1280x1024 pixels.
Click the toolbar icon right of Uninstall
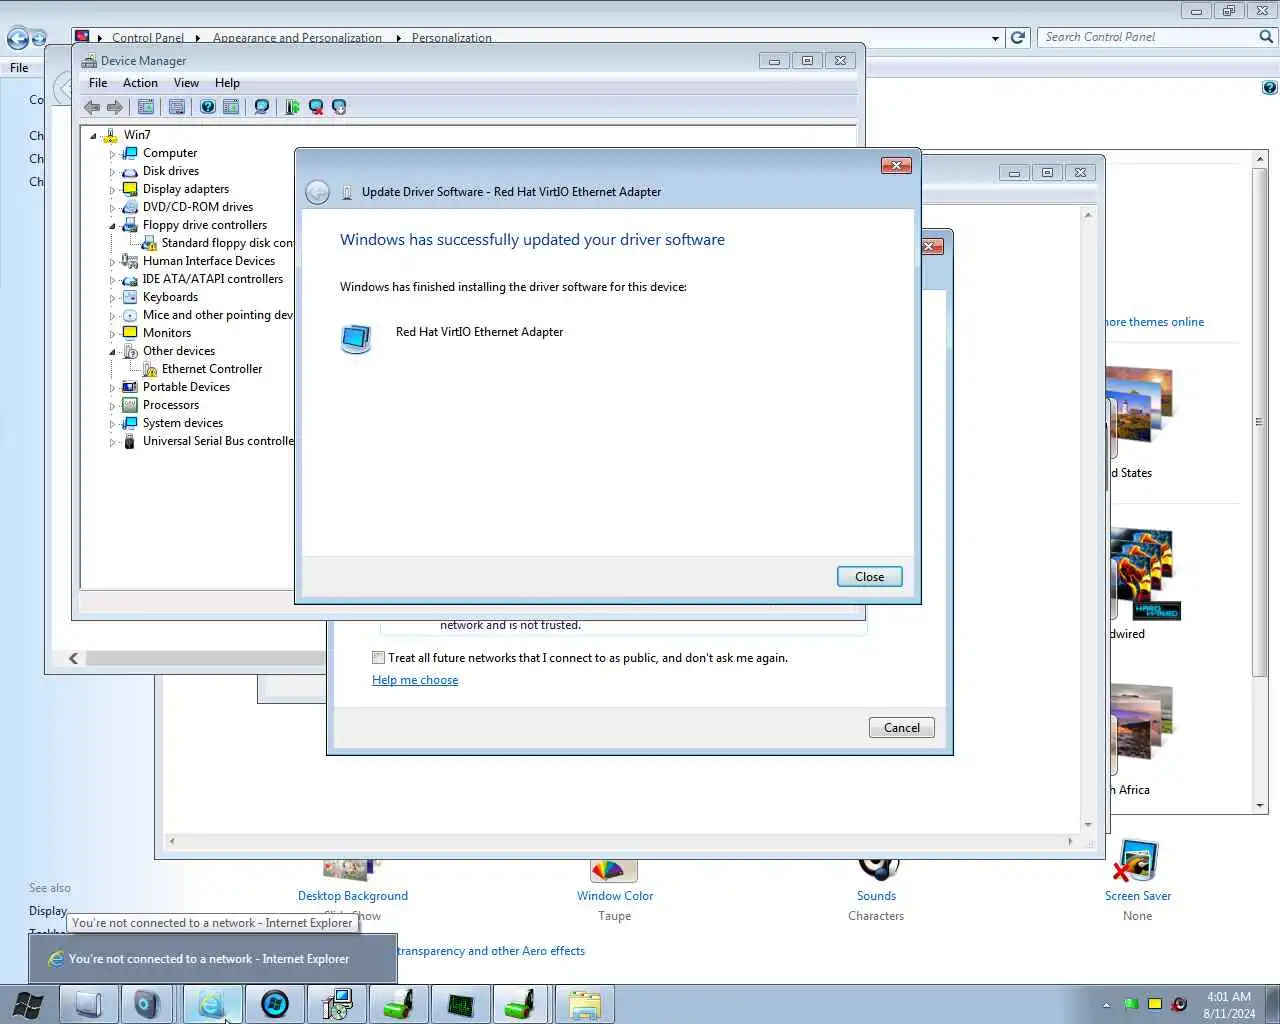pos(339,107)
